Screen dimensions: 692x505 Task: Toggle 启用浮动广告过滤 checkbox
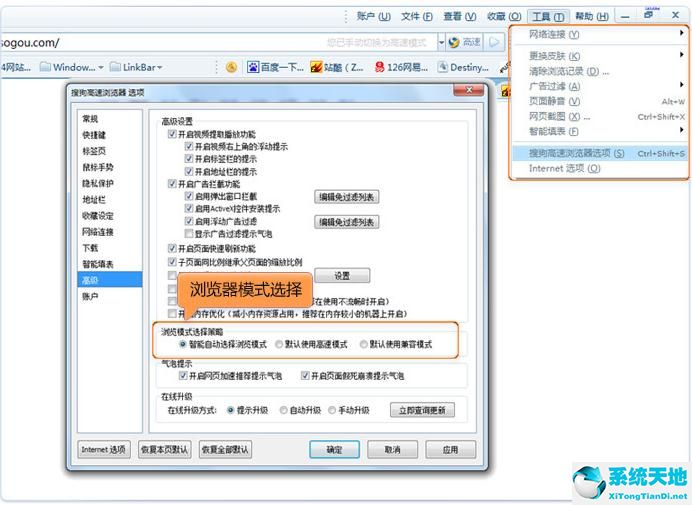click(189, 221)
